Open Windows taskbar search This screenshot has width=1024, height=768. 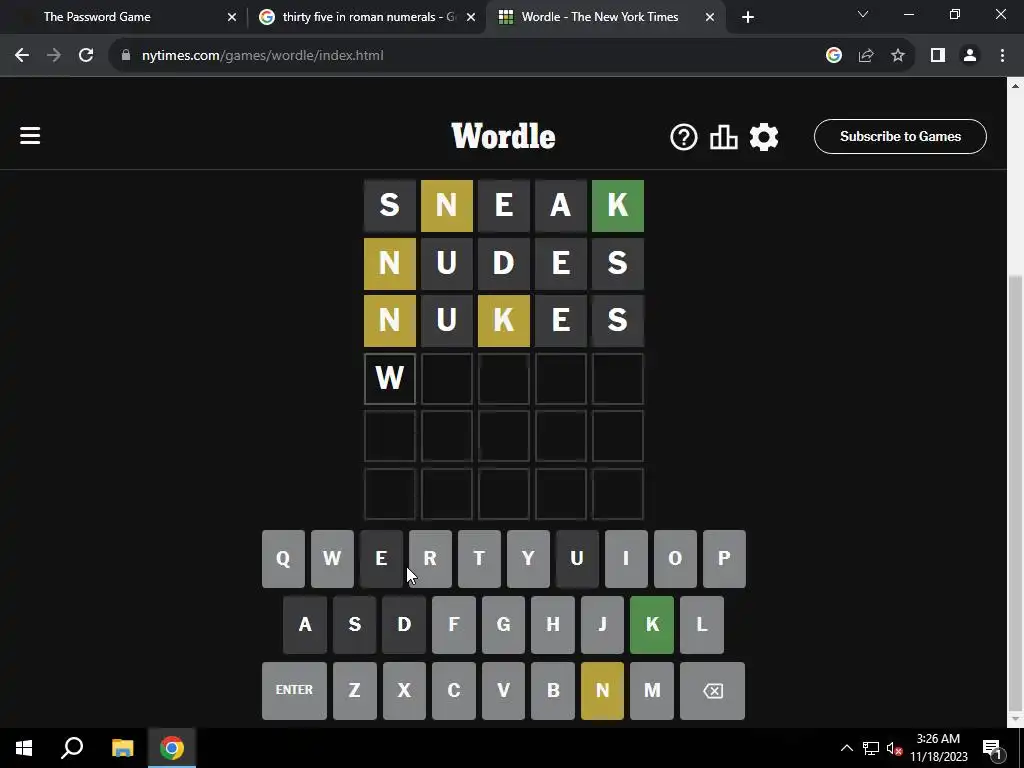[72, 748]
